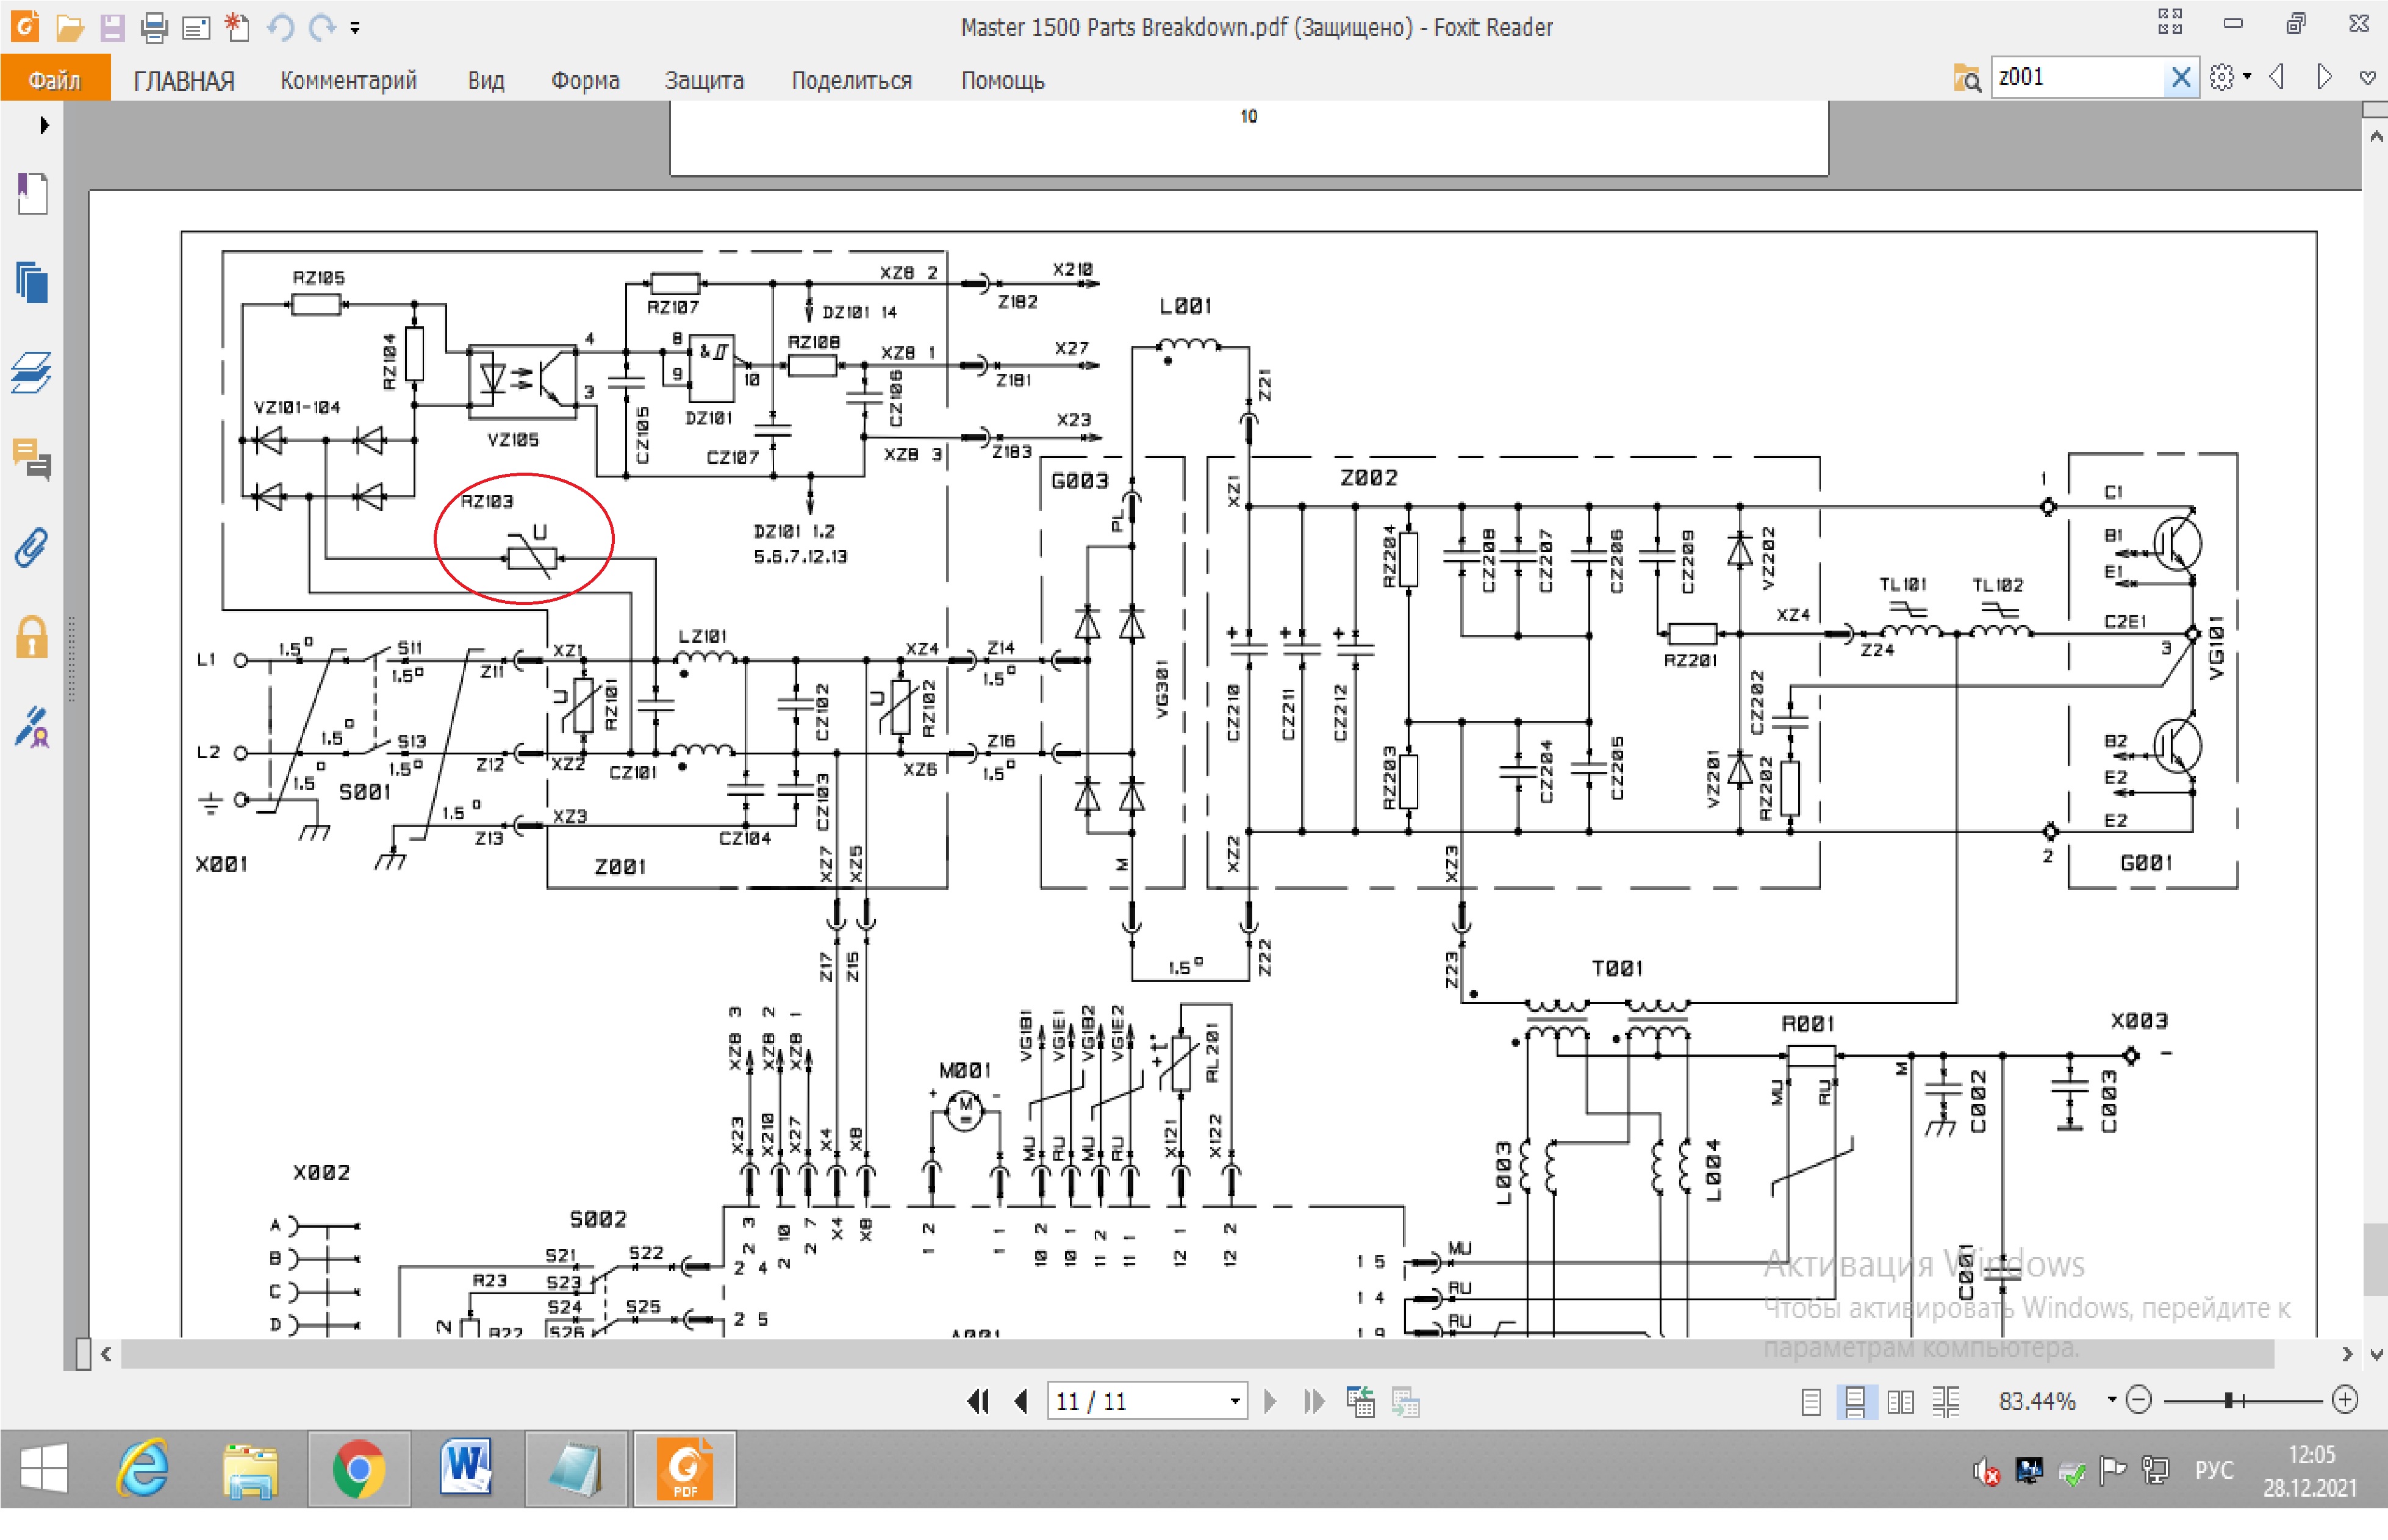Jump to the last page
Image resolution: width=2388 pixels, height=1540 pixels.
coord(1314,1401)
